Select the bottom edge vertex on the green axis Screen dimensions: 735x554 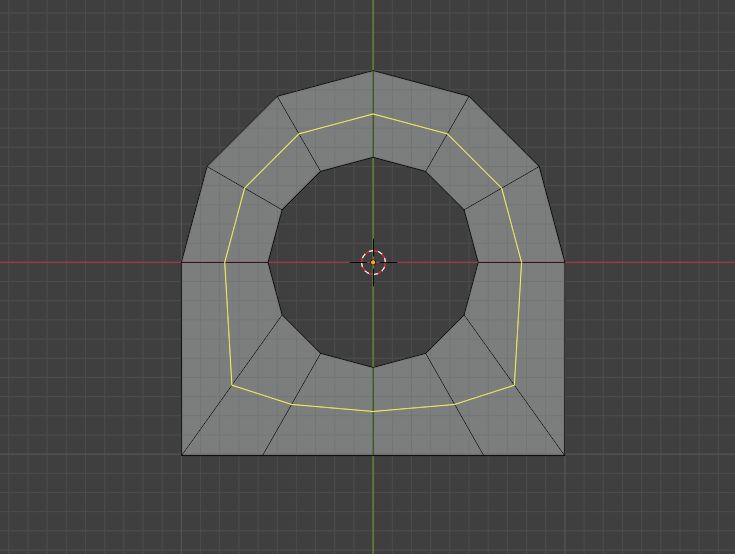(x=373, y=455)
